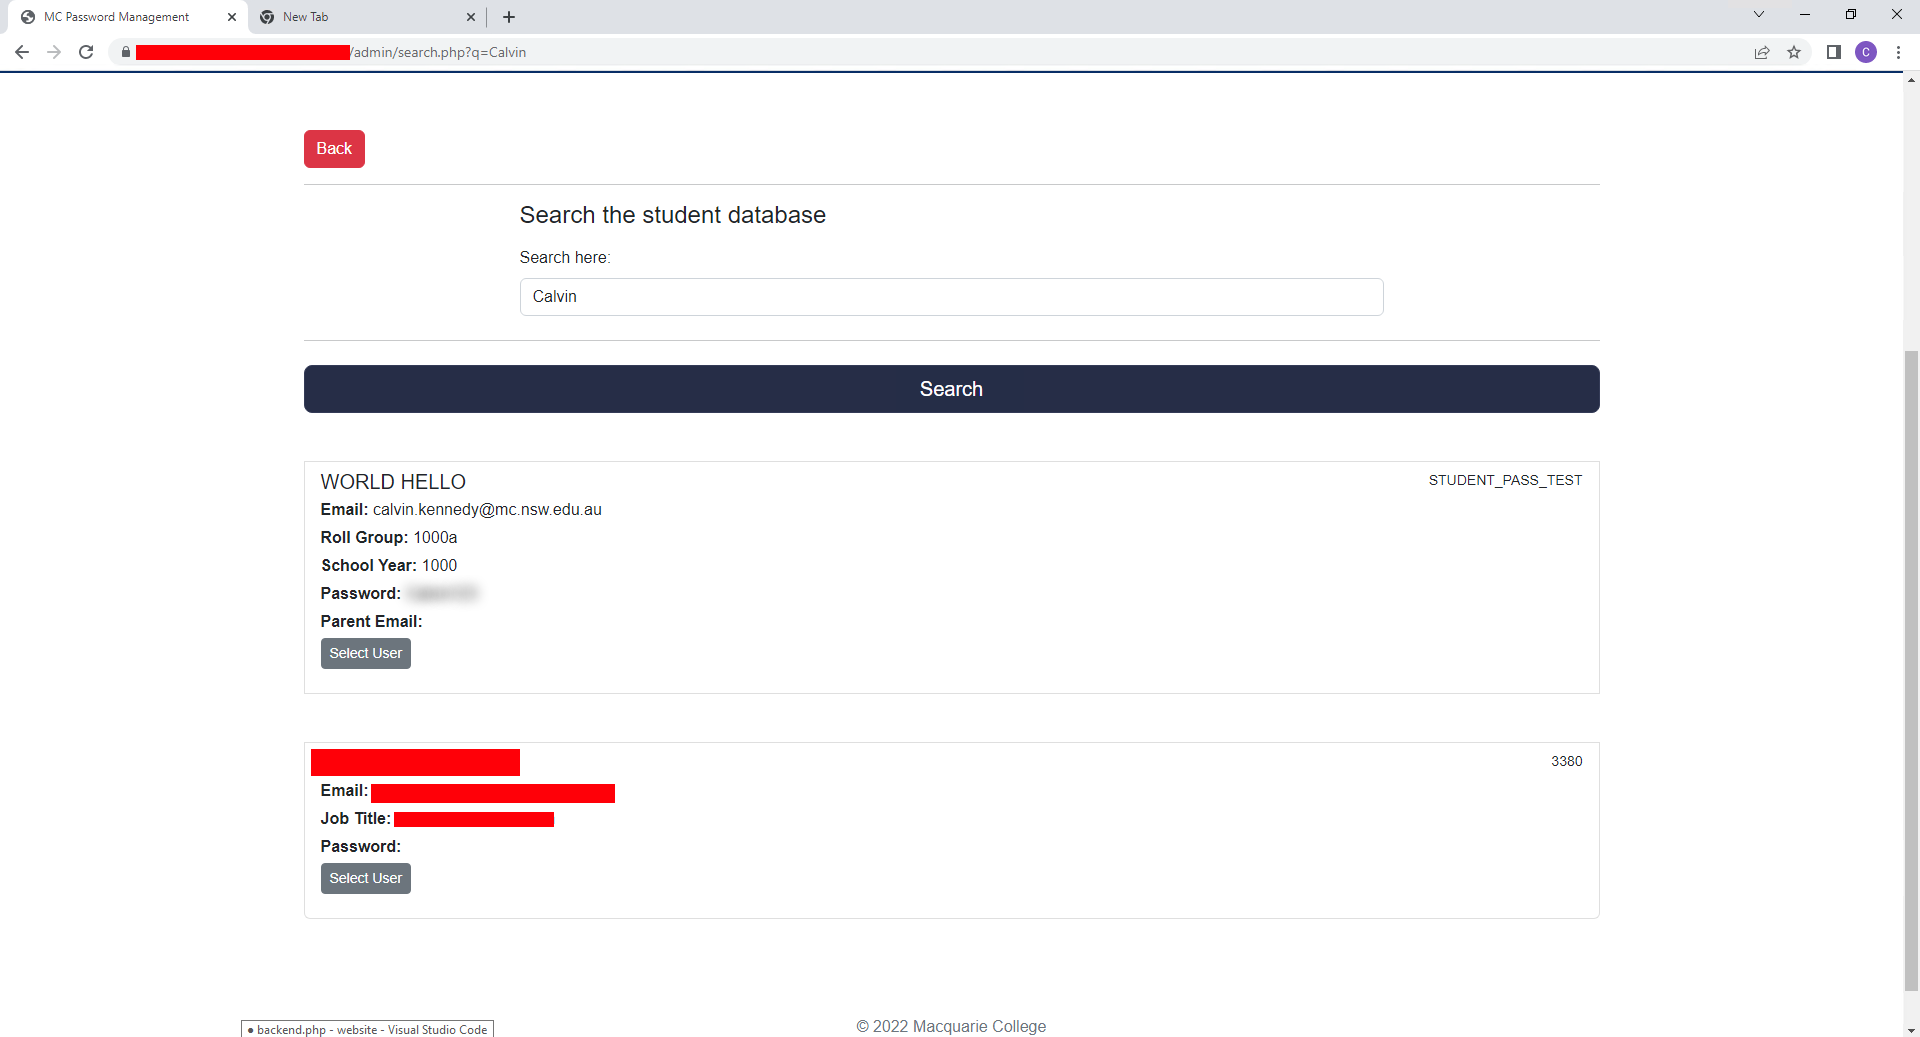Open a new tab with plus button

[x=509, y=17]
